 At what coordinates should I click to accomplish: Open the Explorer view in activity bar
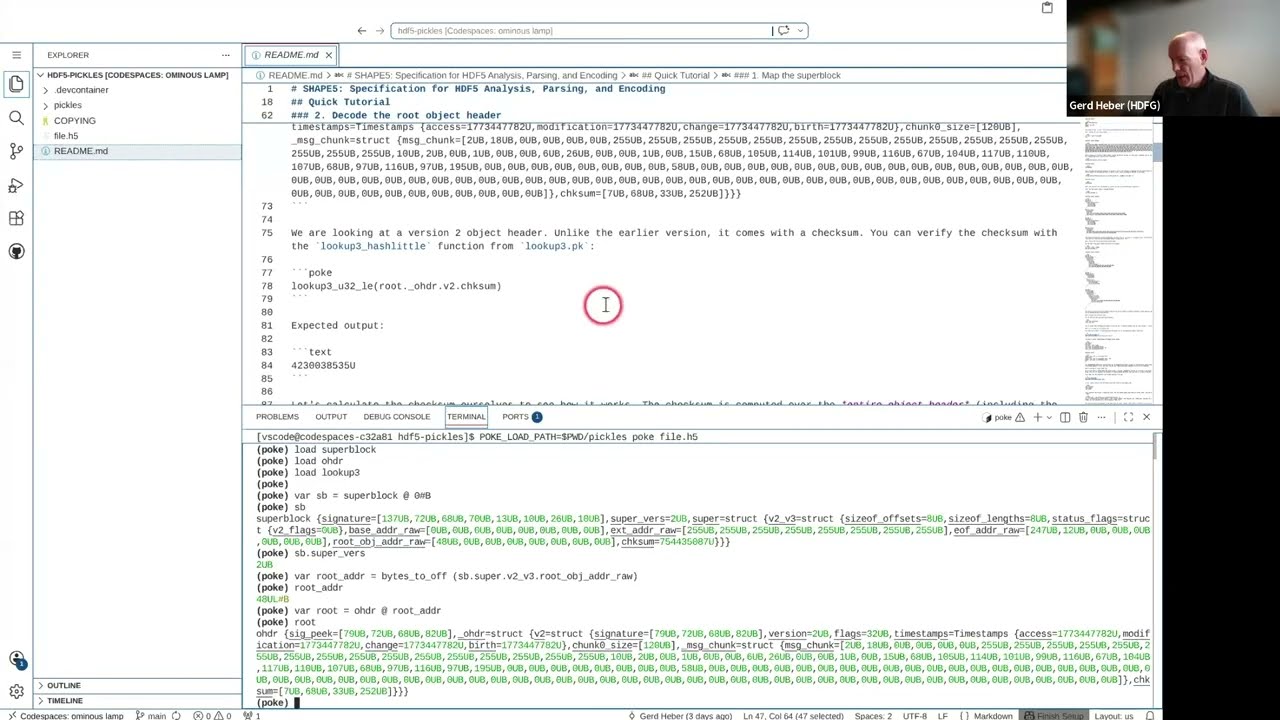tap(16, 85)
